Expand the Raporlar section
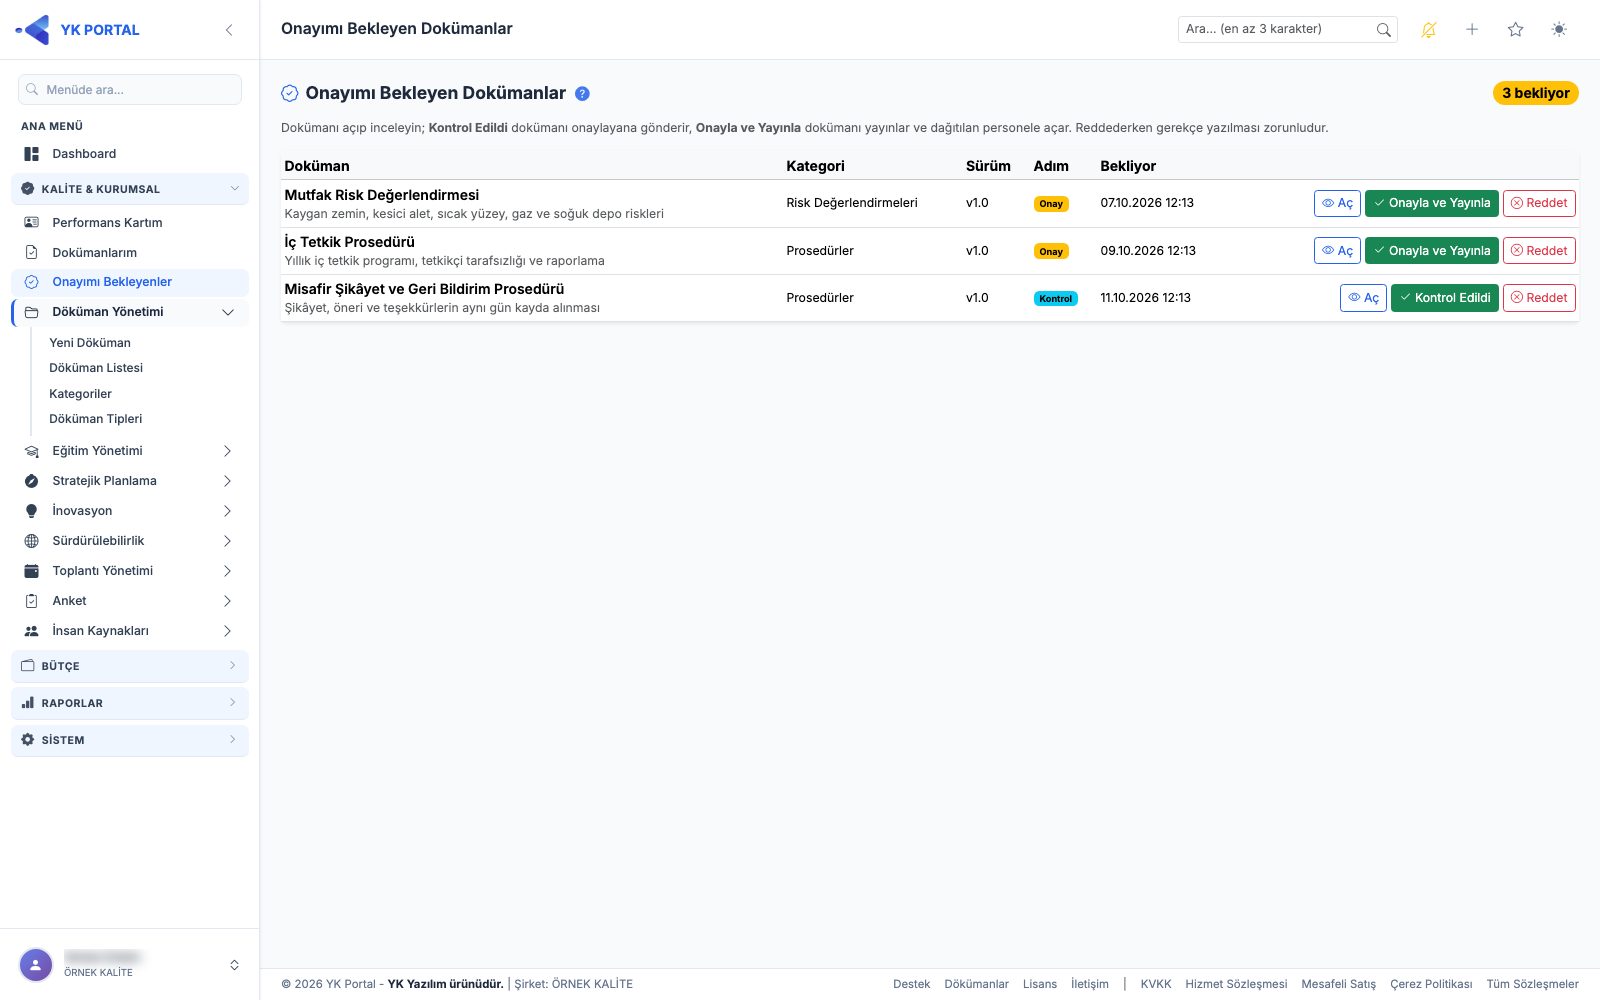The width and height of the screenshot is (1600, 1000). click(x=130, y=703)
